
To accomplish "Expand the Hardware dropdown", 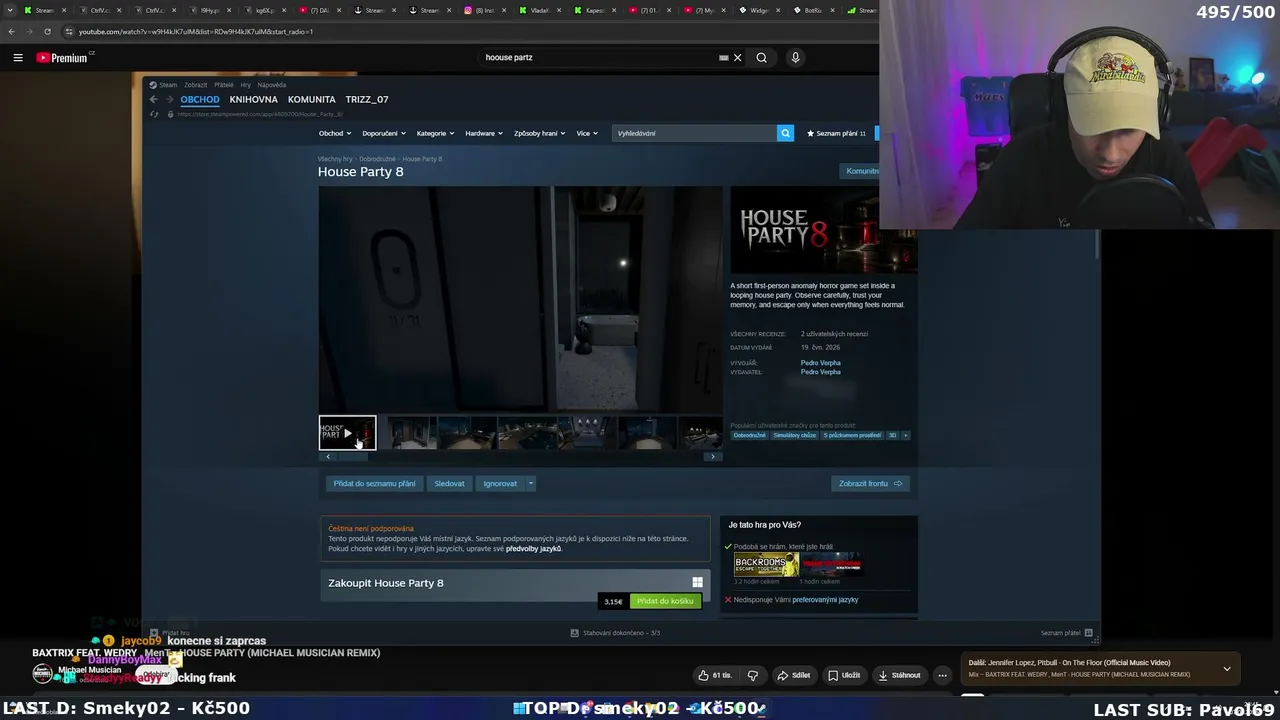I will pyautogui.click(x=484, y=133).
